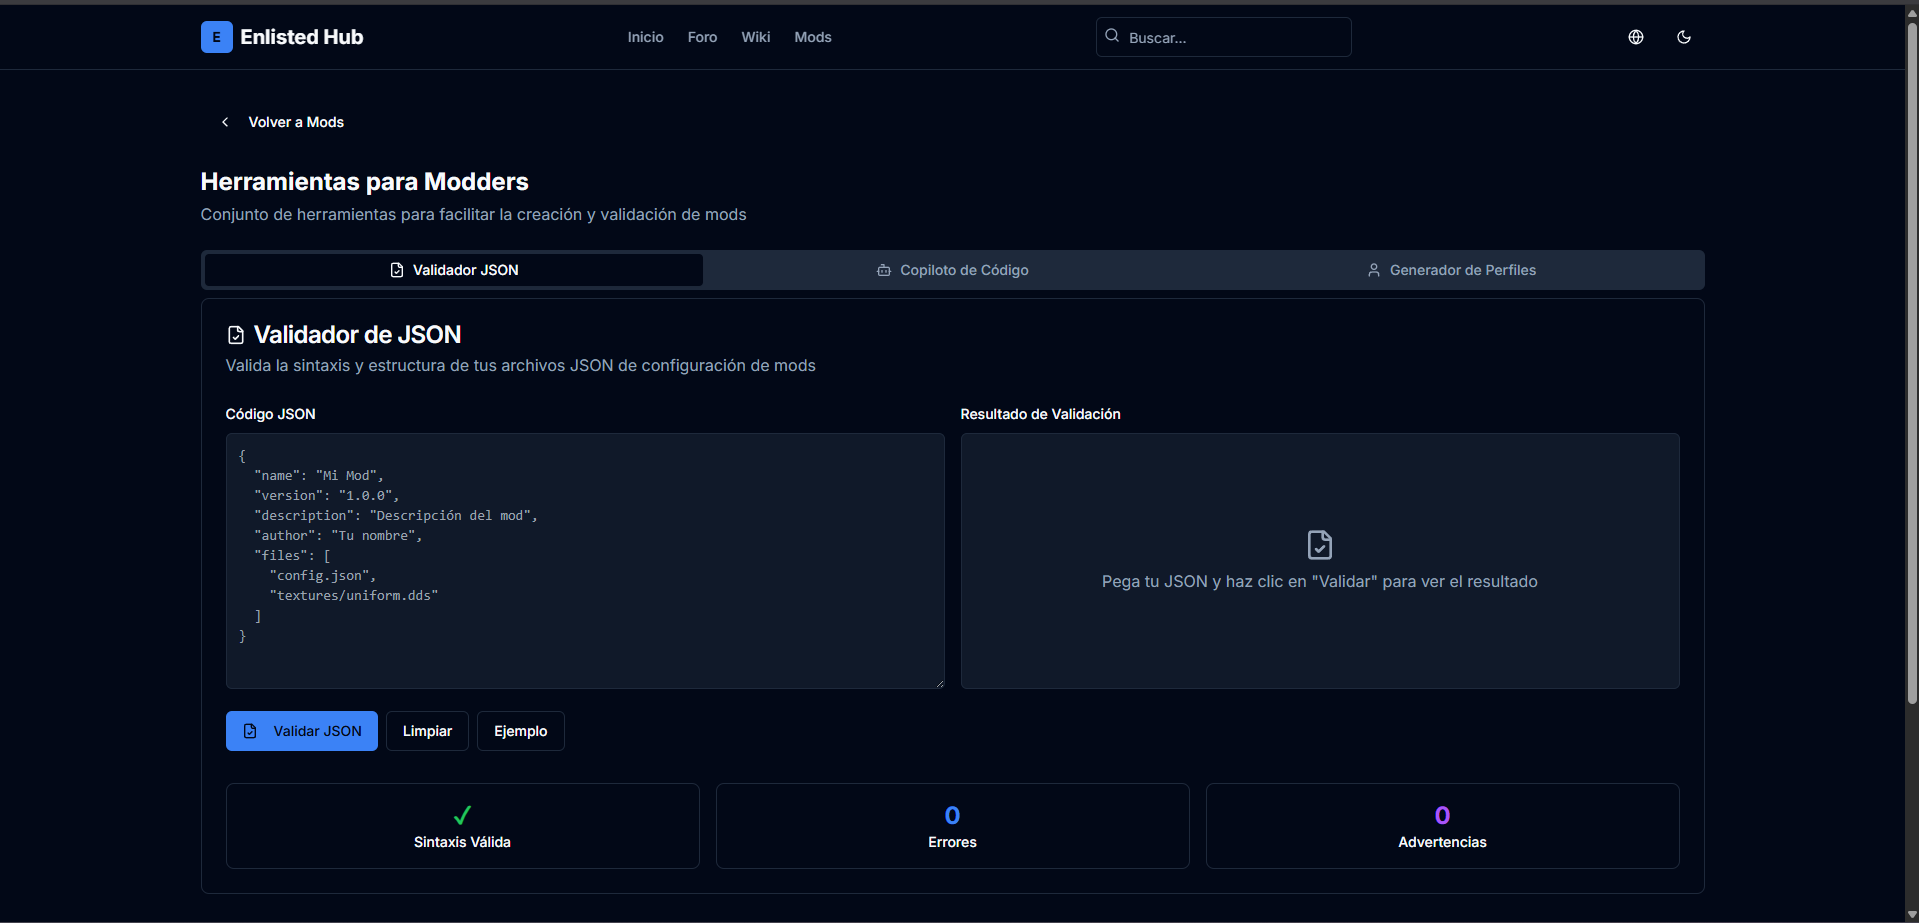Click the file-check icon in result panel
1919x923 pixels.
[x=1319, y=545]
